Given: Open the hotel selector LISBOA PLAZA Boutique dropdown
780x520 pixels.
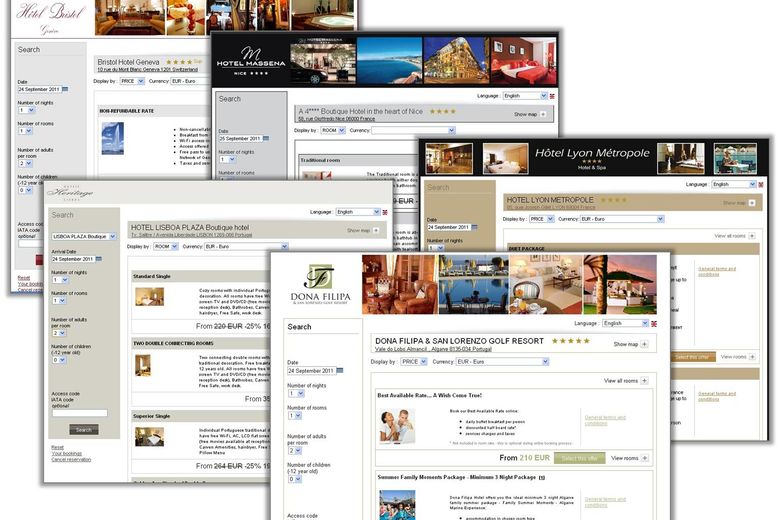Looking at the screenshot, I should click(84, 236).
